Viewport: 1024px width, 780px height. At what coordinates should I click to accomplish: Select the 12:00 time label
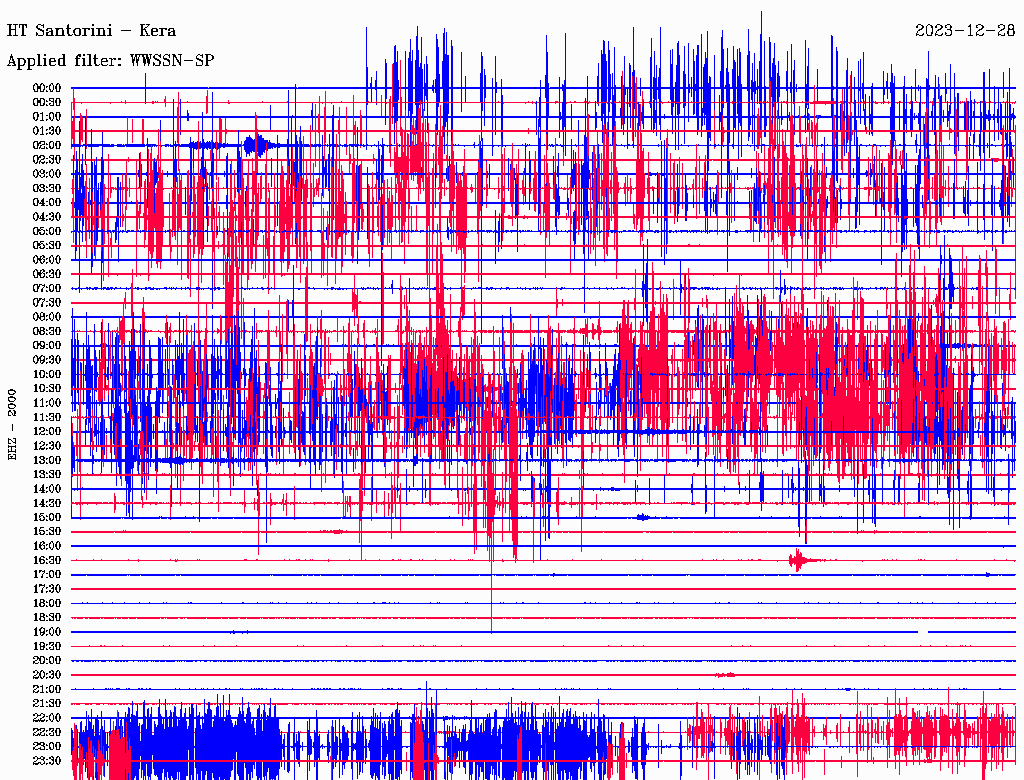47,432
